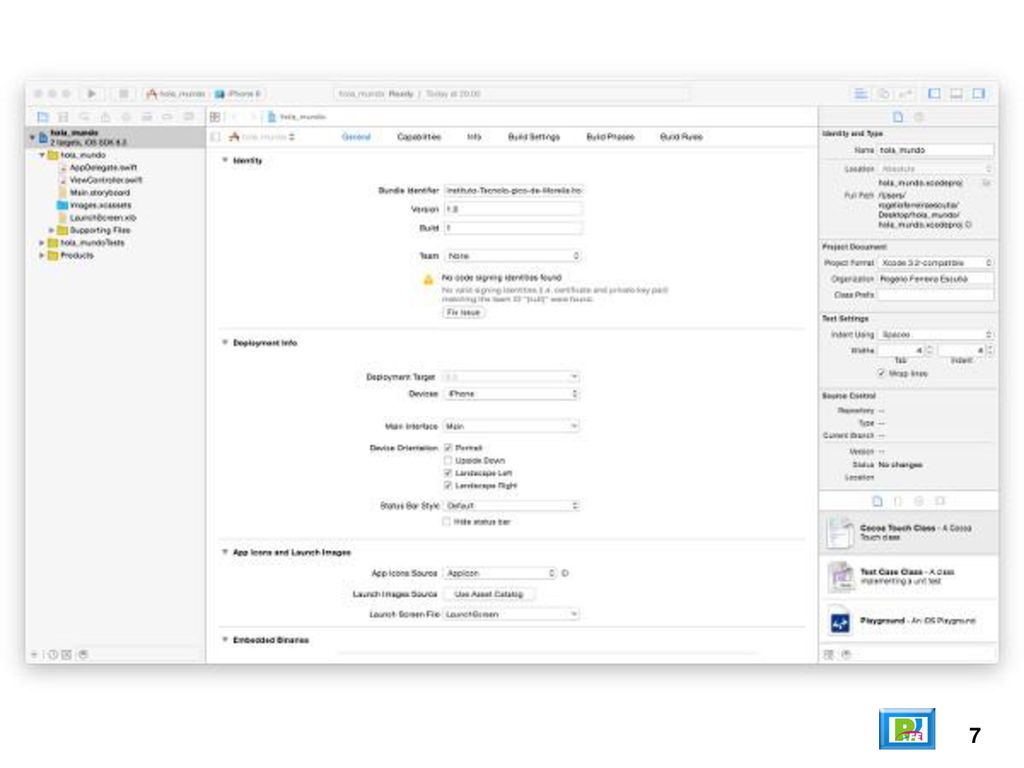Toggle projects and targets list sidebar icon
This screenshot has height=768, width=1024.
click(216, 136)
